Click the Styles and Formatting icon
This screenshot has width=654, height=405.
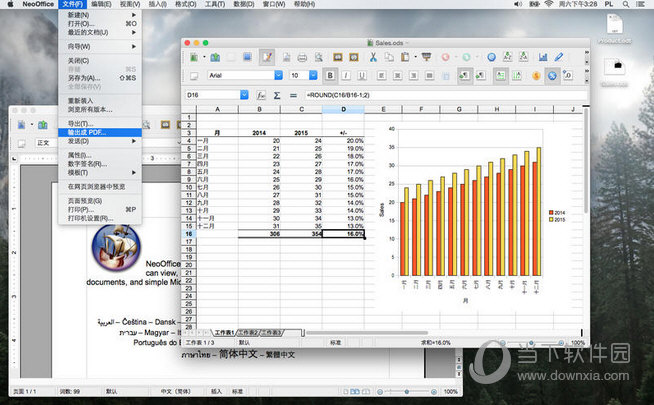194,75
